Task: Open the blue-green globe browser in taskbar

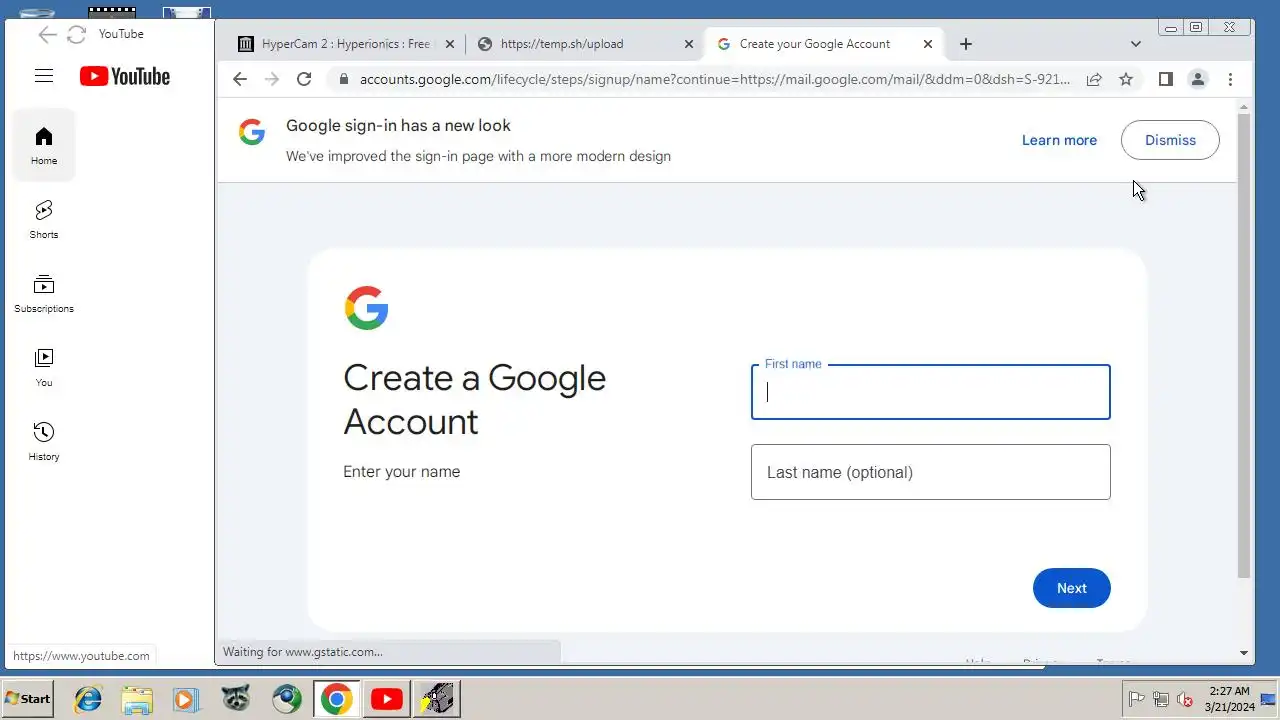Action: click(286, 698)
